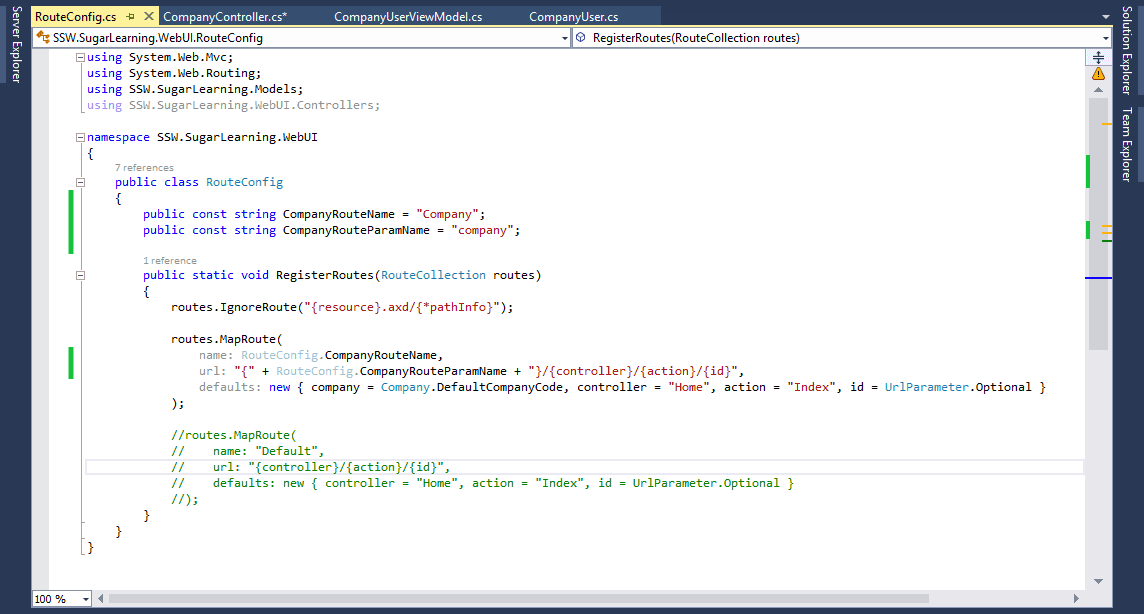Show the 7 references CodeLens link
The width and height of the screenshot is (1144, 614).
(144, 167)
